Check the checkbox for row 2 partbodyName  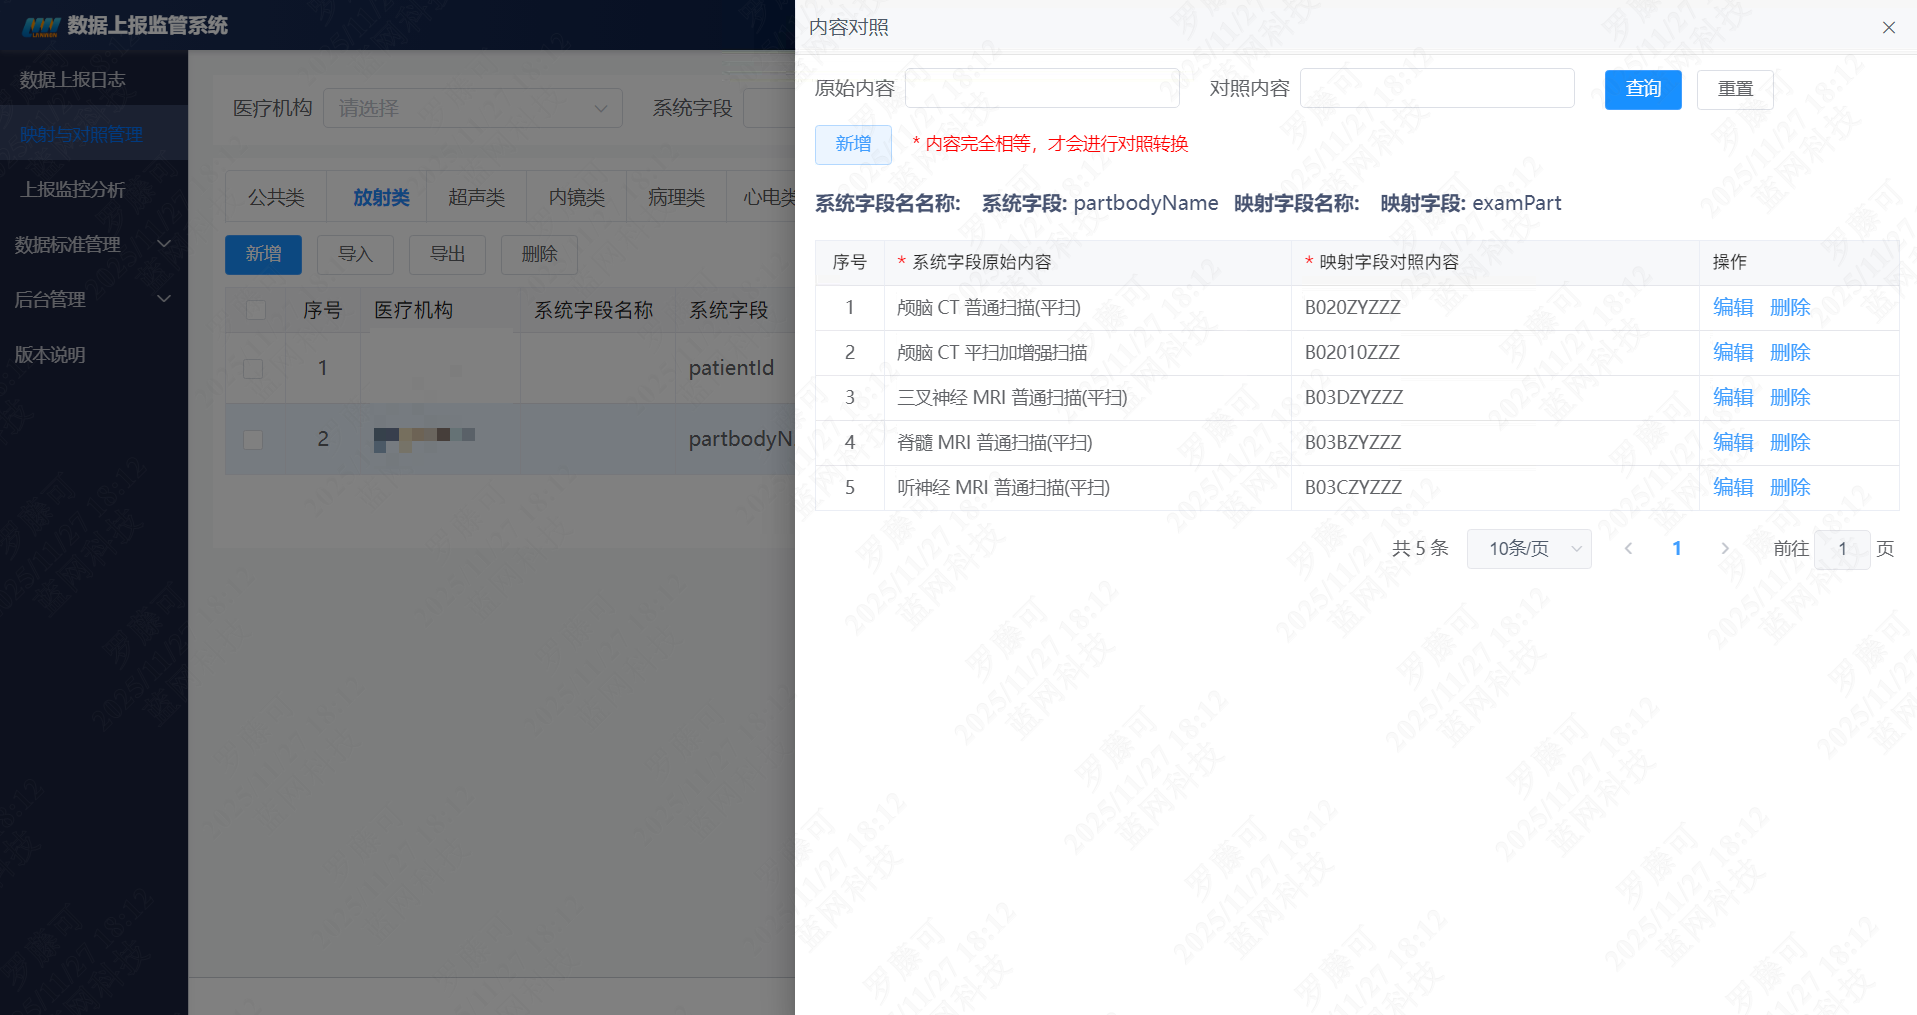click(x=254, y=440)
